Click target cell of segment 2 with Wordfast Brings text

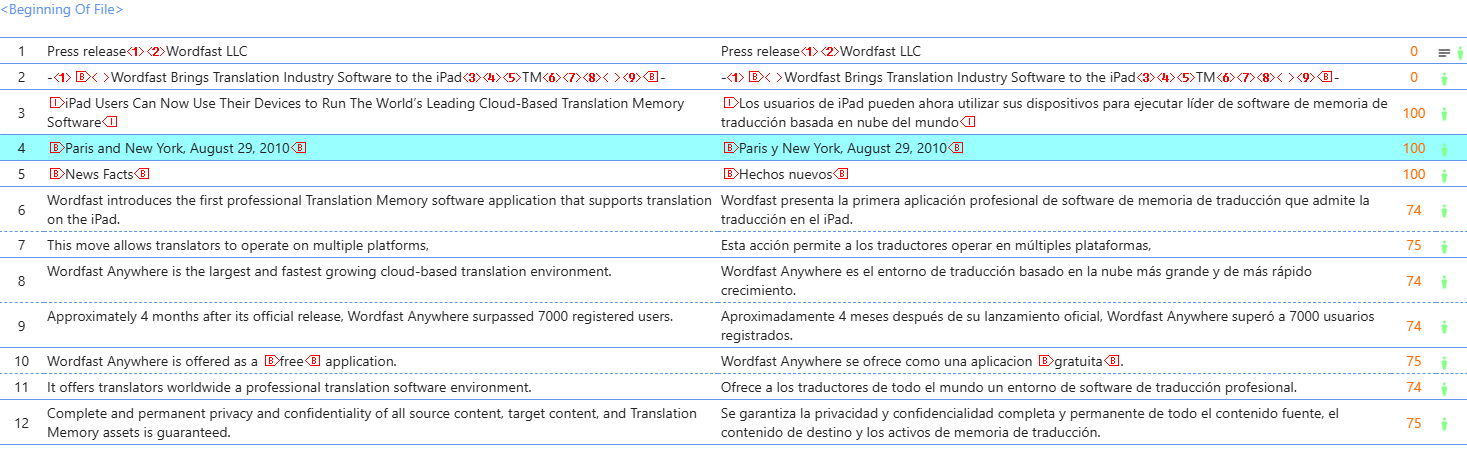click(x=1055, y=77)
